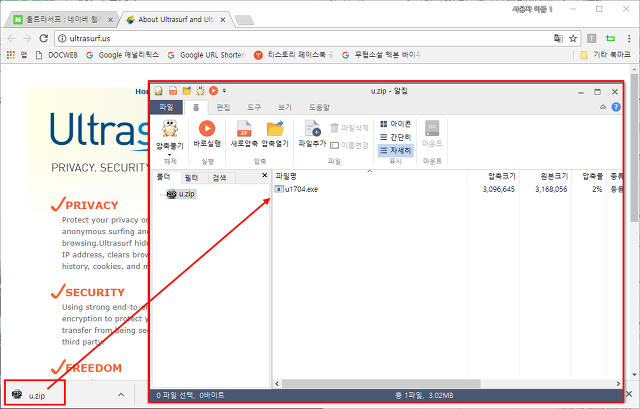This screenshot has height=409, width=640.
Task: Open the 기타 북마크 folder
Action: [605, 55]
